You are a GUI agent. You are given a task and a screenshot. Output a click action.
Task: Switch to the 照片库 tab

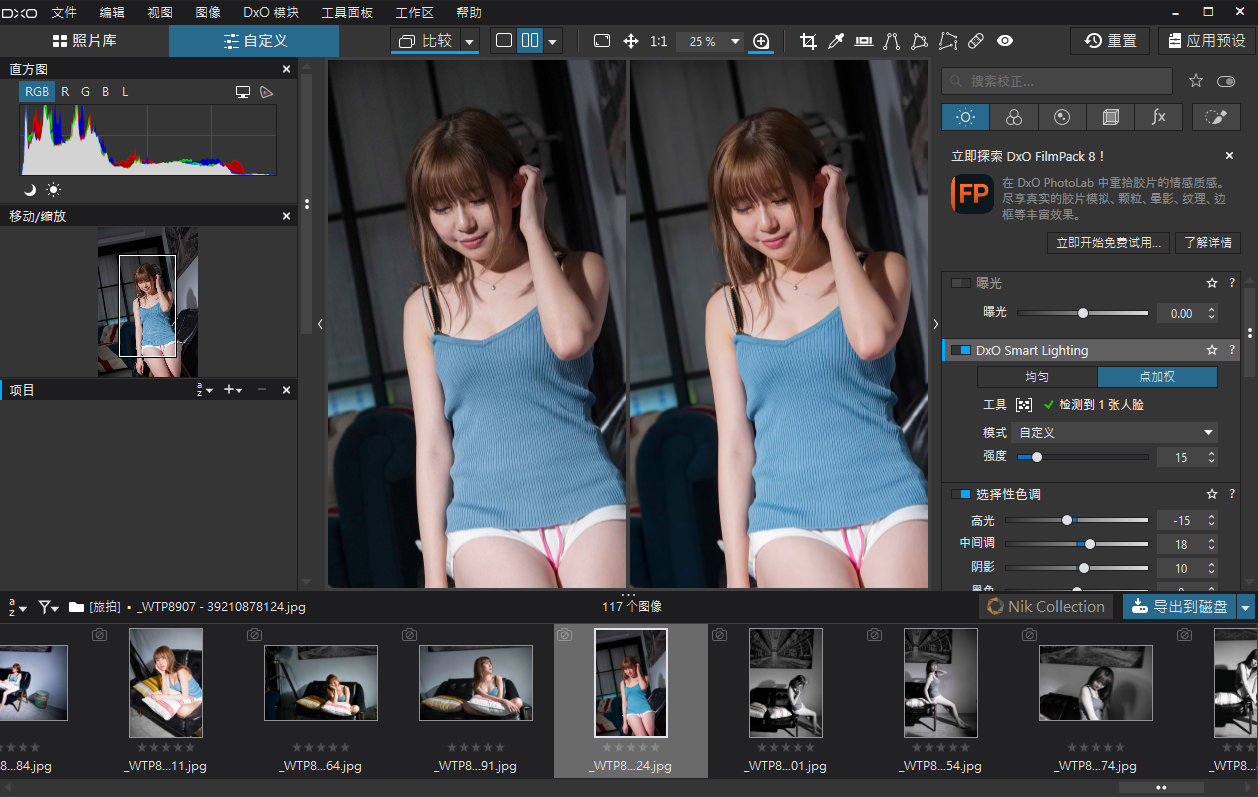pyautogui.click(x=84, y=41)
